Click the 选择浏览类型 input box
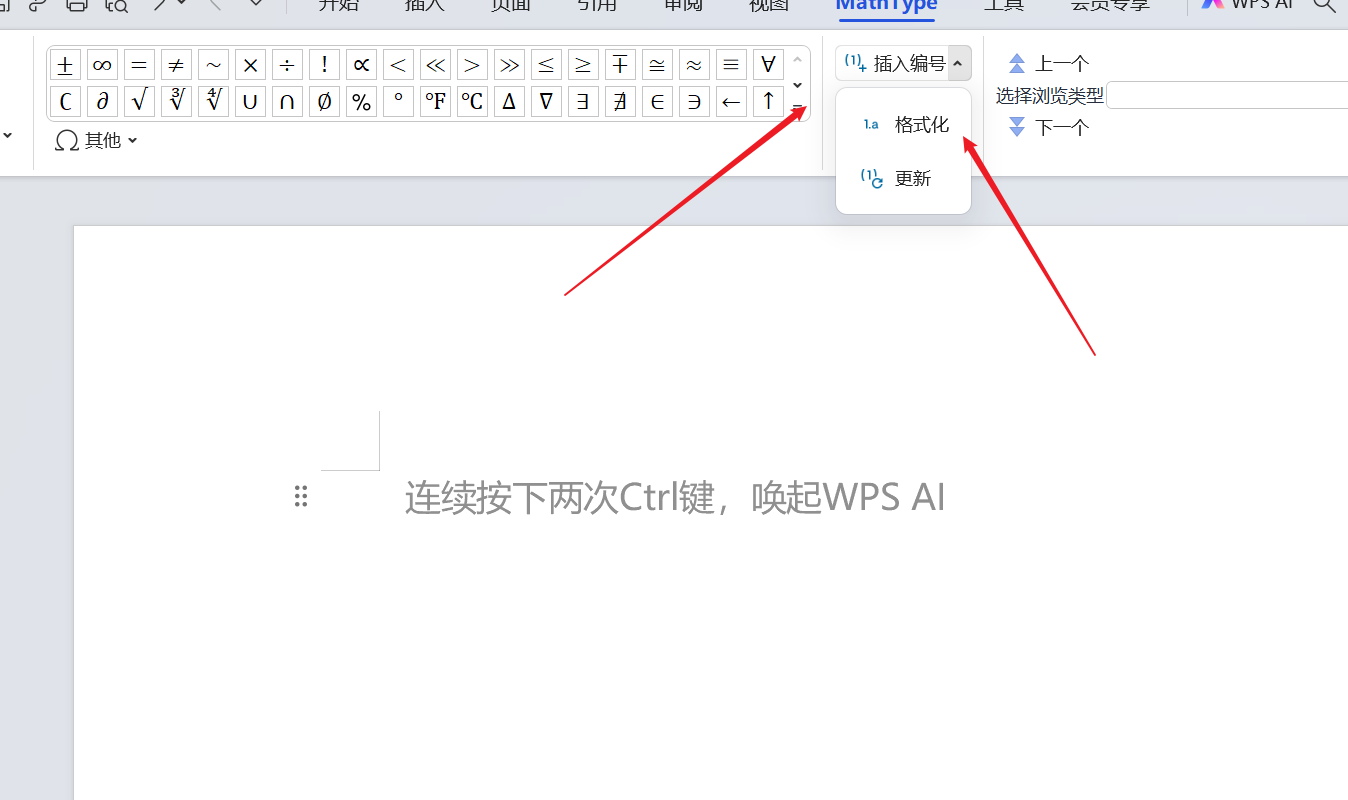 click(x=1227, y=96)
